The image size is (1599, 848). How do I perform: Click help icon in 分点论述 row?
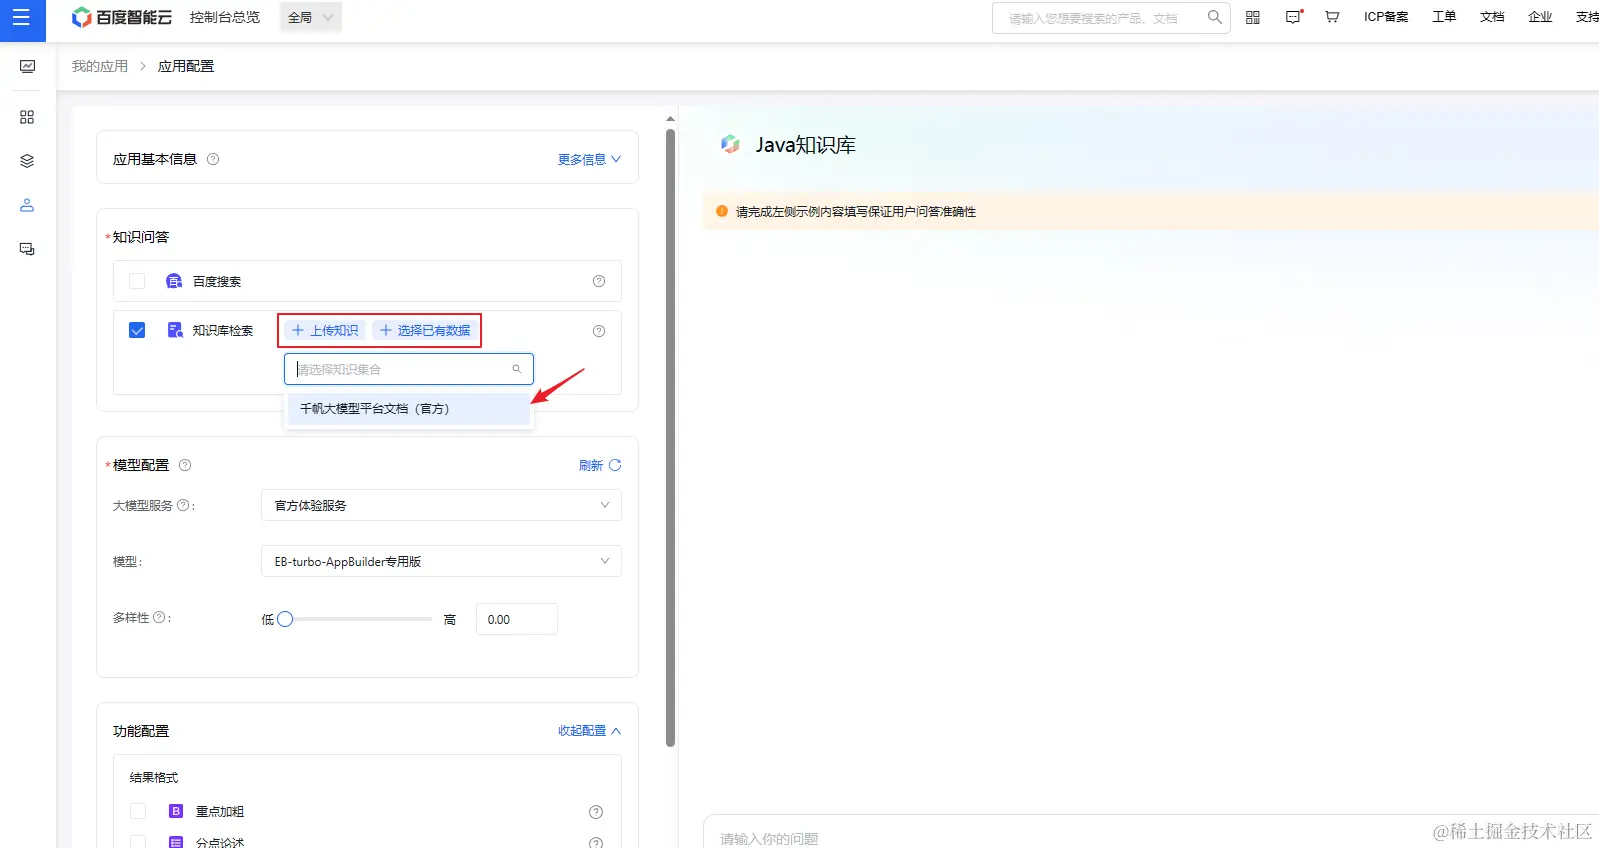[x=596, y=843]
